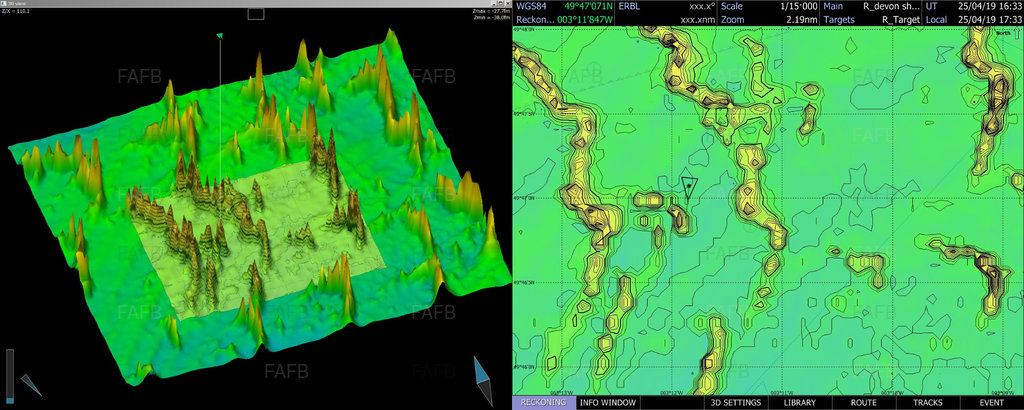Click the north indicator in chart top-right corner
Image resolution: width=1024 pixels, height=410 pixels.
(1003, 33)
